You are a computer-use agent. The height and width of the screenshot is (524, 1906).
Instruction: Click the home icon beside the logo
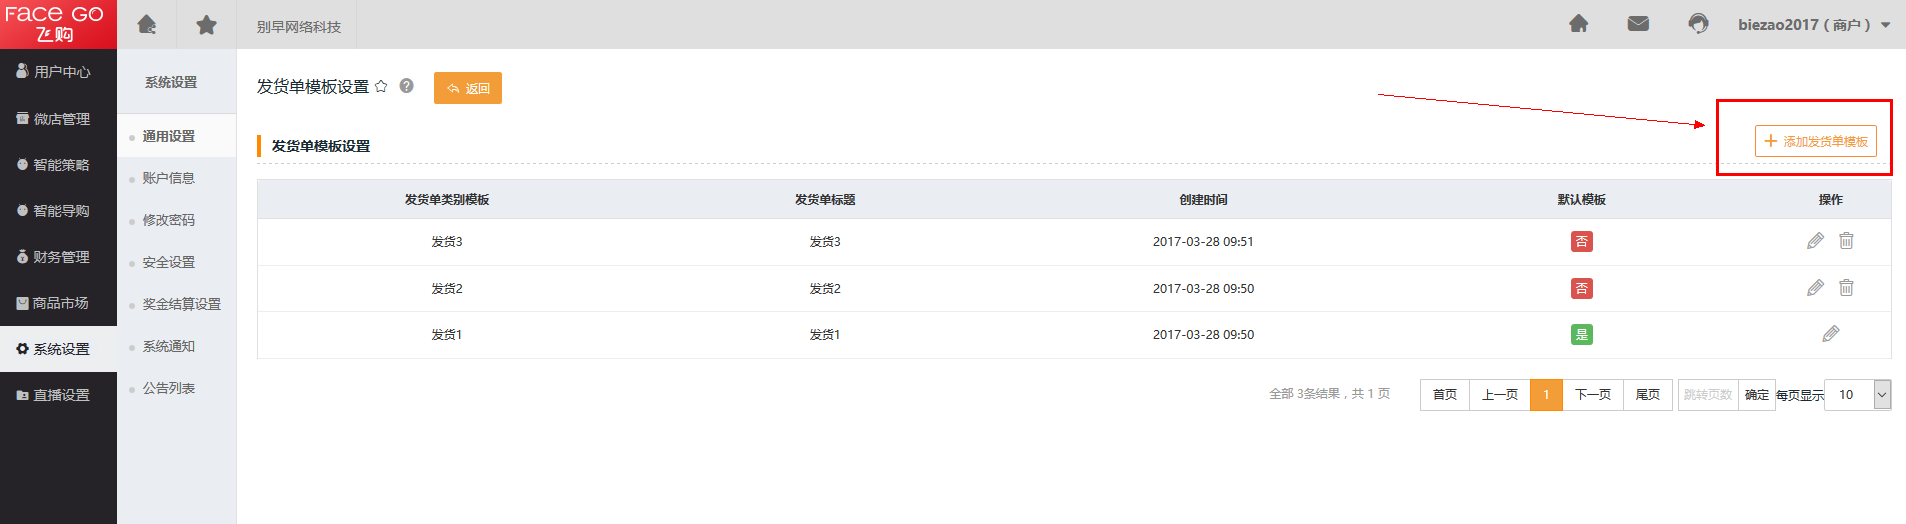[x=147, y=25]
